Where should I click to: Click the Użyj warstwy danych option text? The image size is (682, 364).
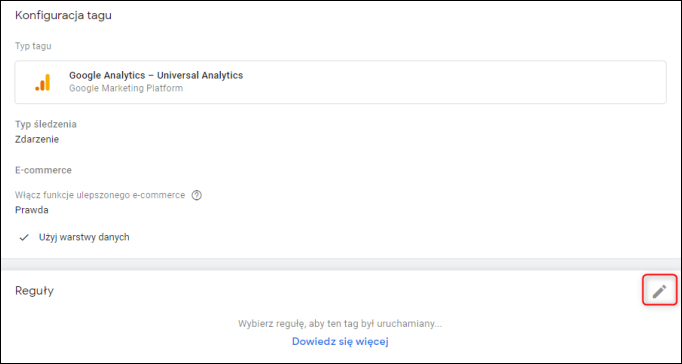84,237
